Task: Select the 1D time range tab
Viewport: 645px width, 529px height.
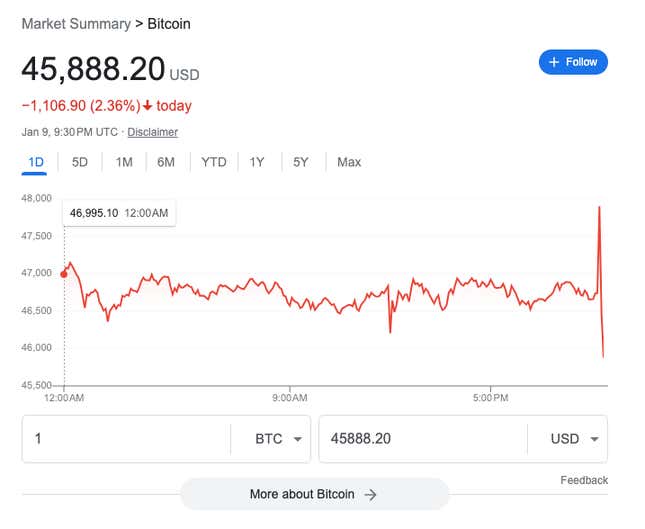Action: click(35, 162)
